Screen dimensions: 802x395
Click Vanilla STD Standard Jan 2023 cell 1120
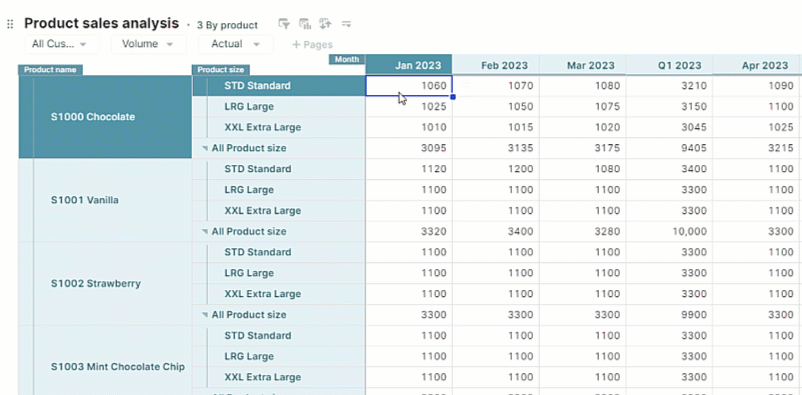409,169
